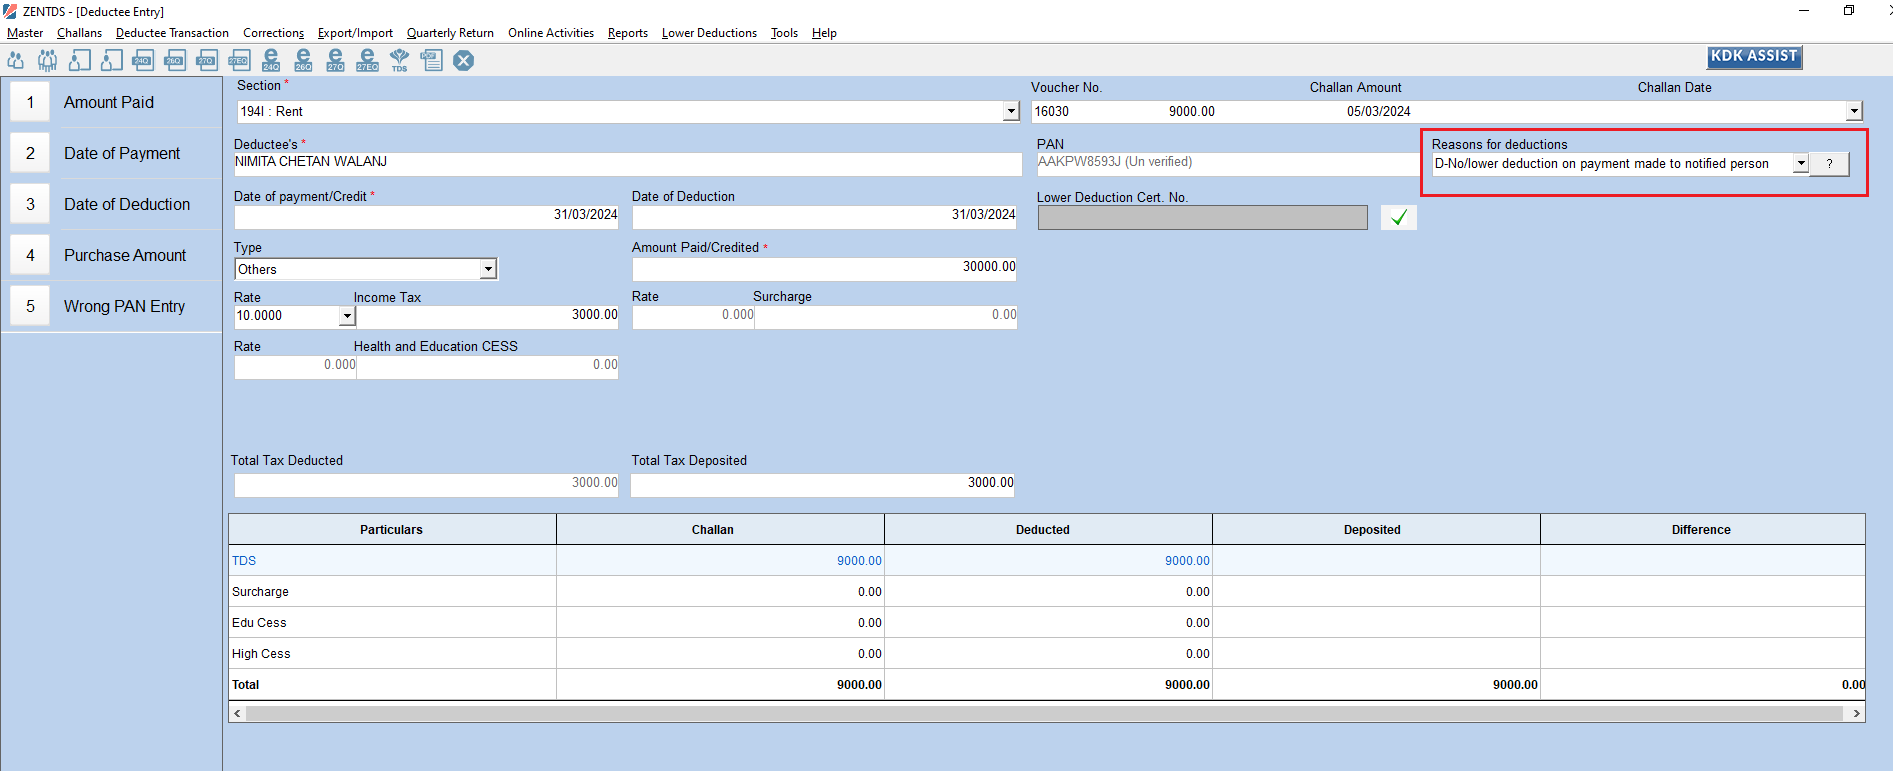
Task: Click the question mark help button
Action: coord(1830,164)
